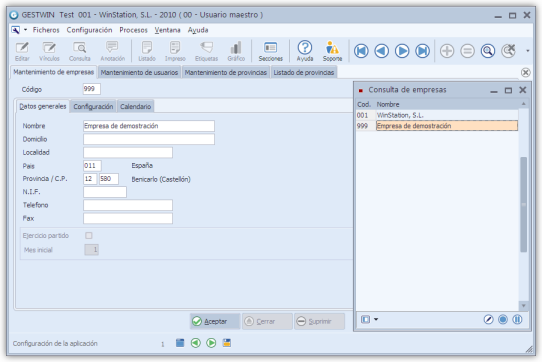This screenshot has width=542, height=362.
Task: Click green right arrow in status bar
Action: pos(211,343)
